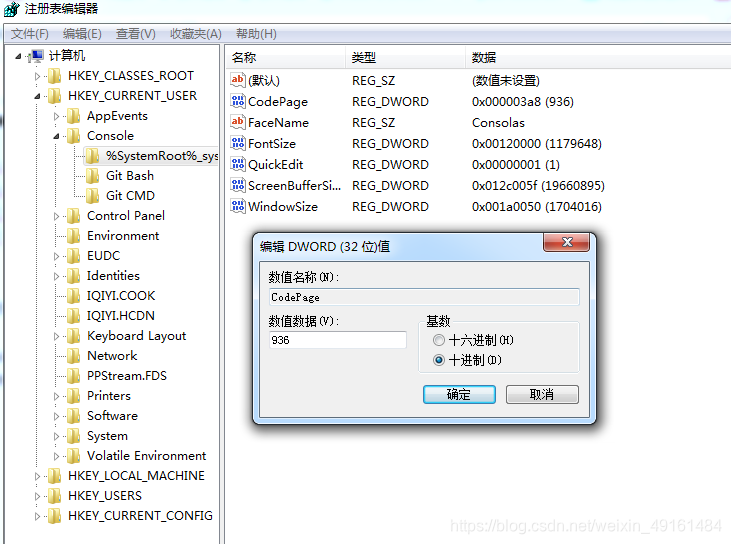Screen dimensions: 731x544
Task: Expand the Identities tree node
Action: 56,276
